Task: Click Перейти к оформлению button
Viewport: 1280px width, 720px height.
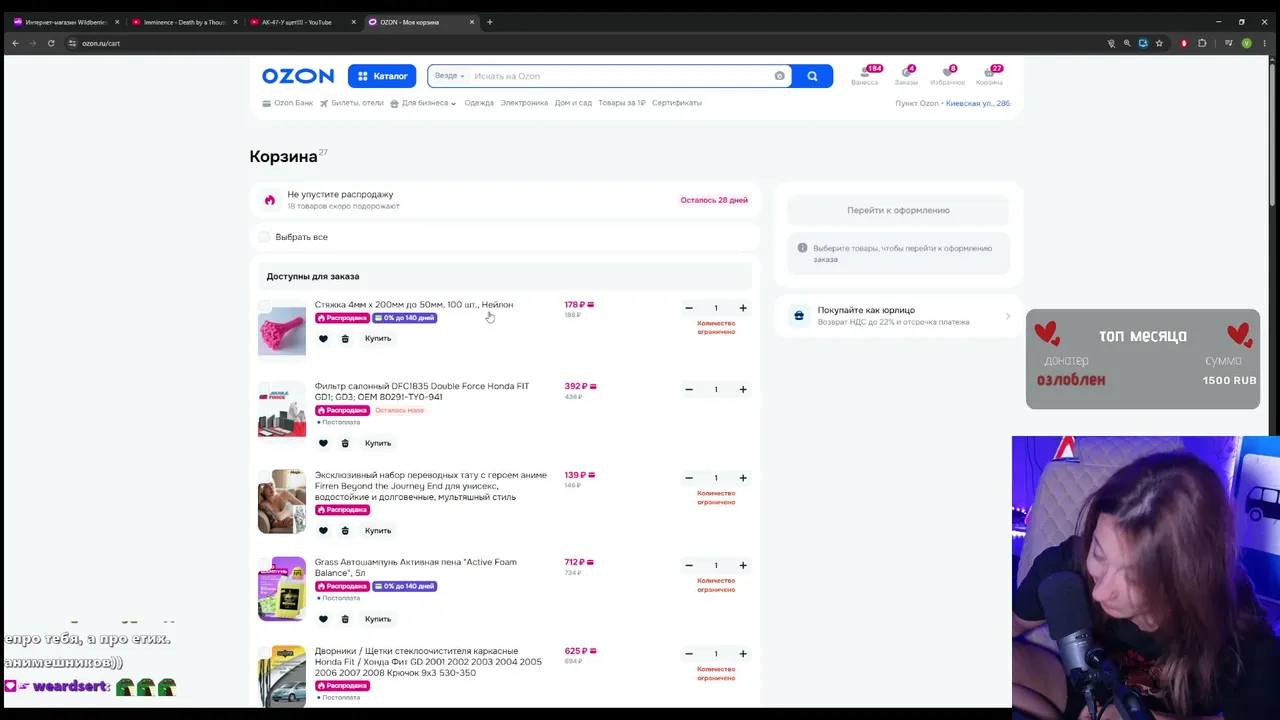Action: (x=898, y=210)
